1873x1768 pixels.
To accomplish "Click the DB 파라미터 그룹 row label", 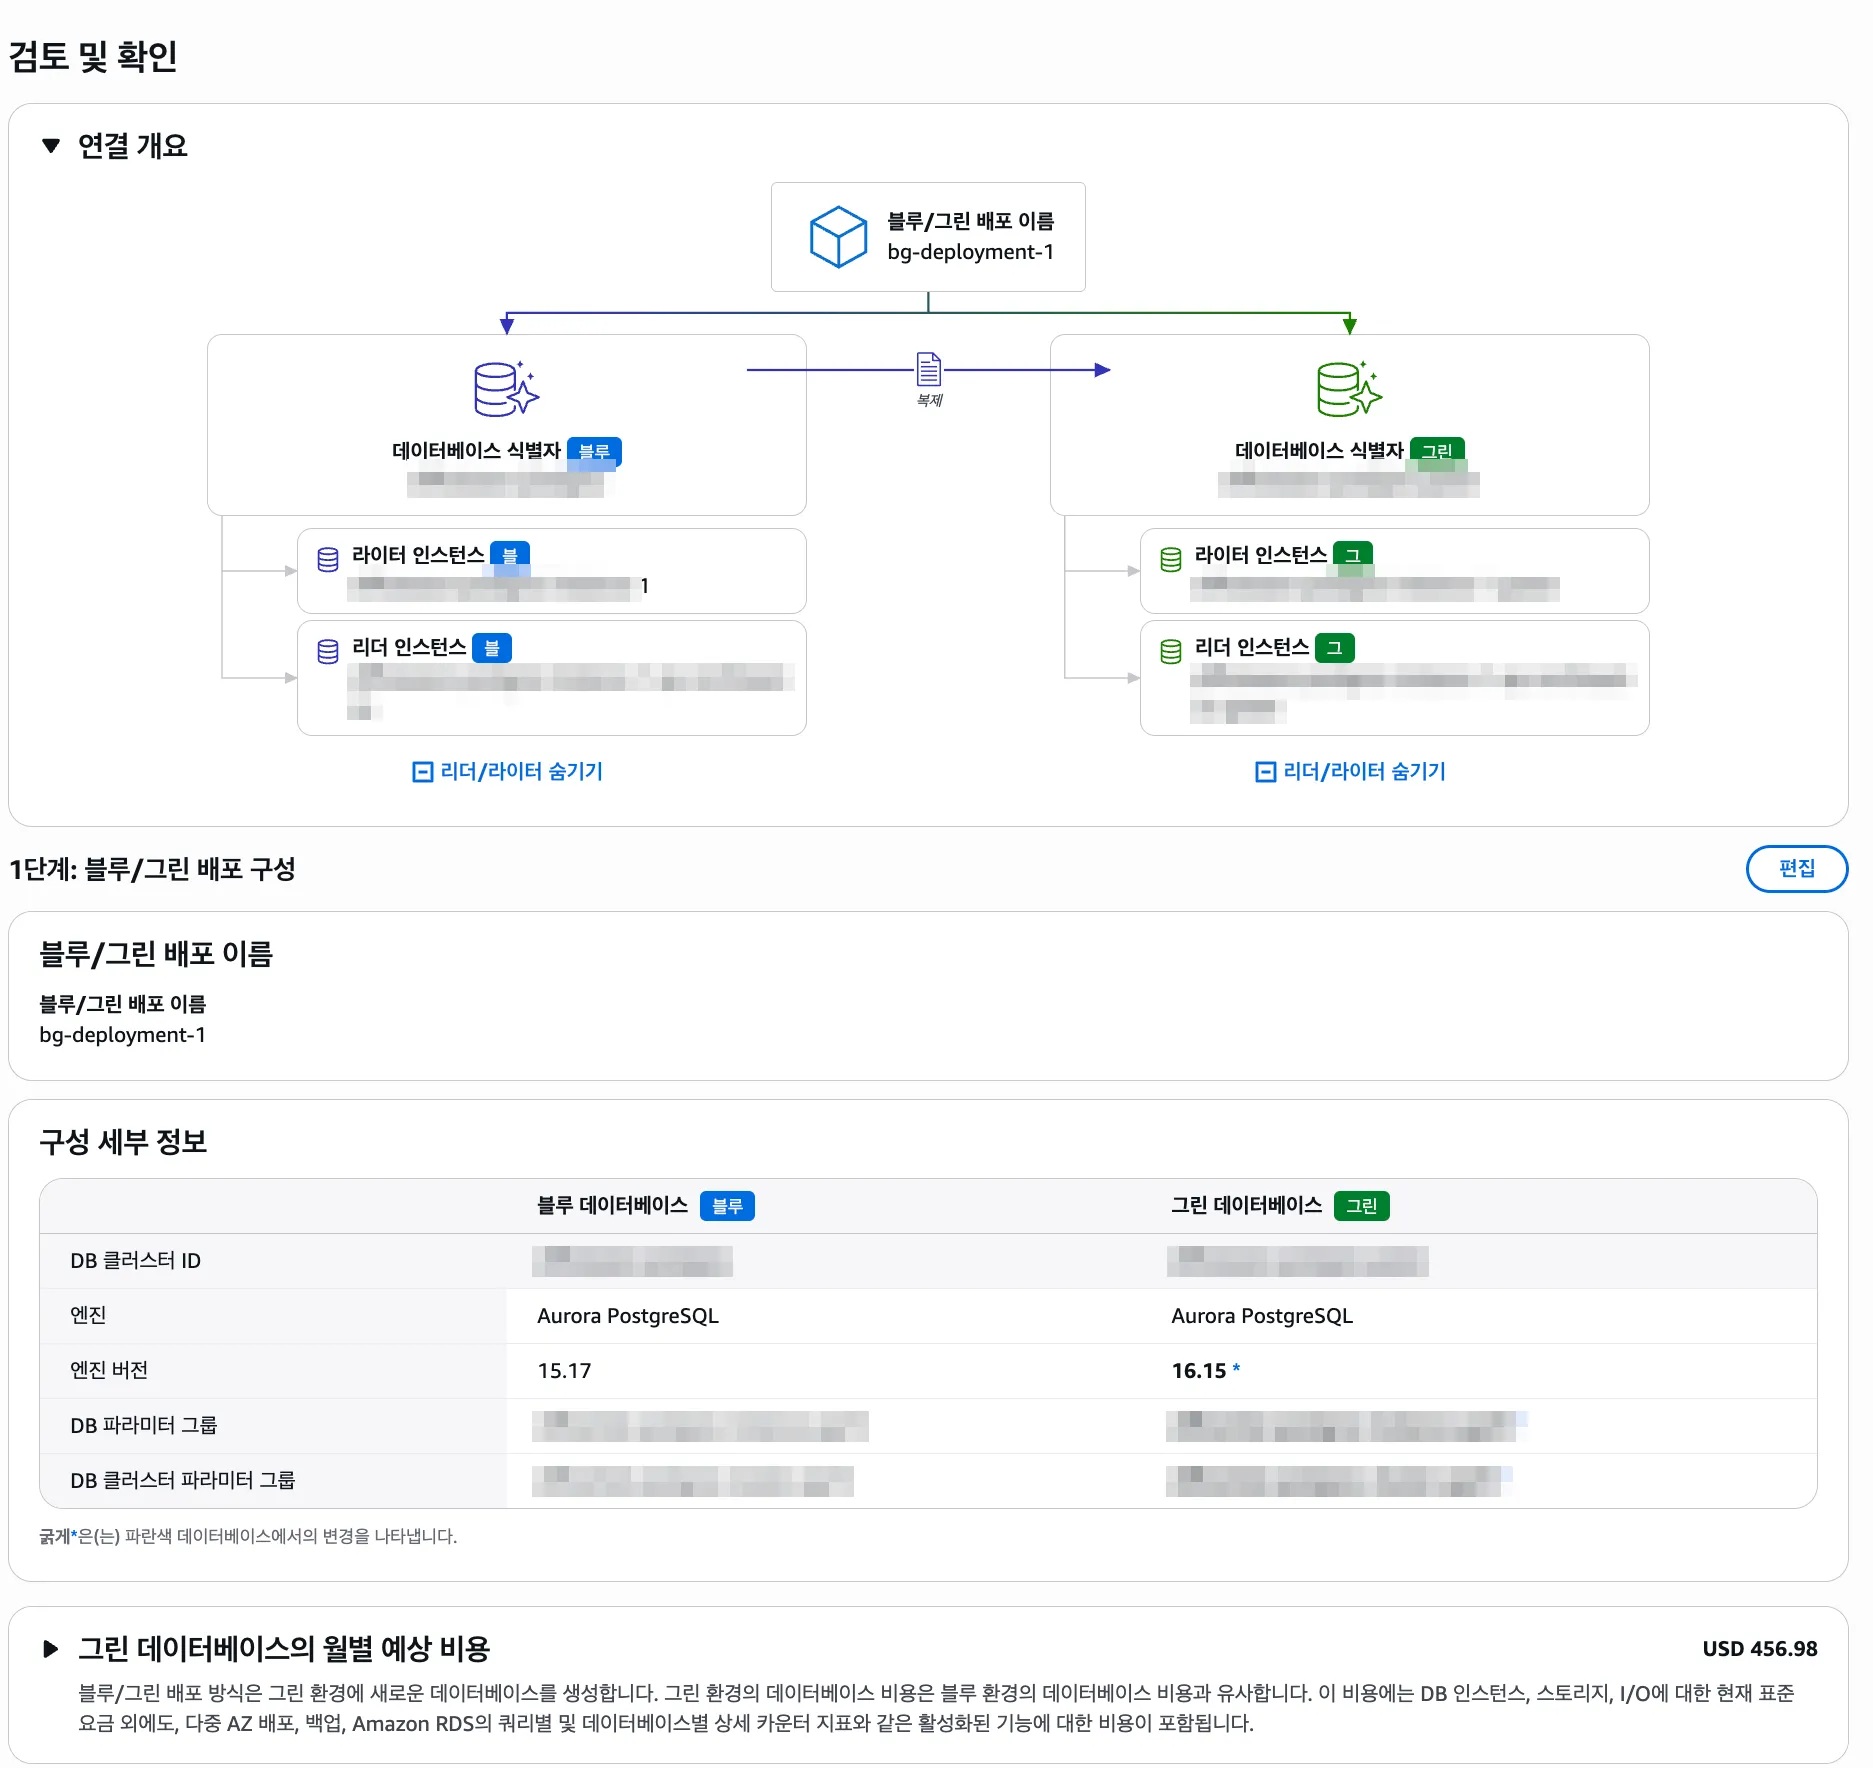I will point(143,1425).
